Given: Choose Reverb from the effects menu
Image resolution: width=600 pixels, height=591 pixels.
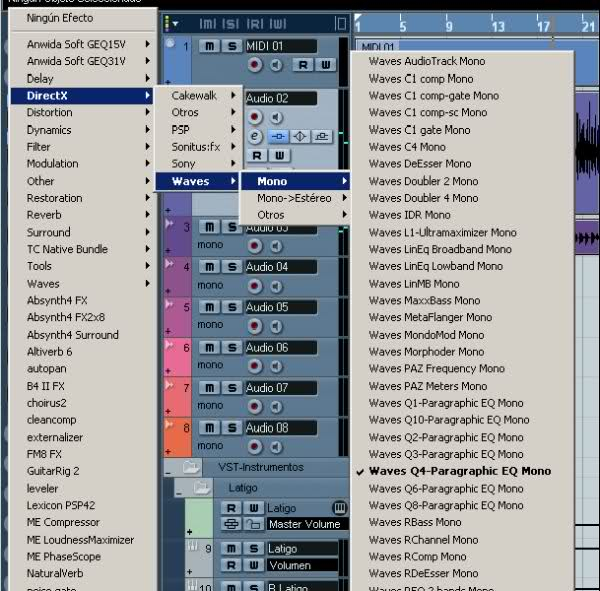Looking at the screenshot, I should click(x=44, y=215).
